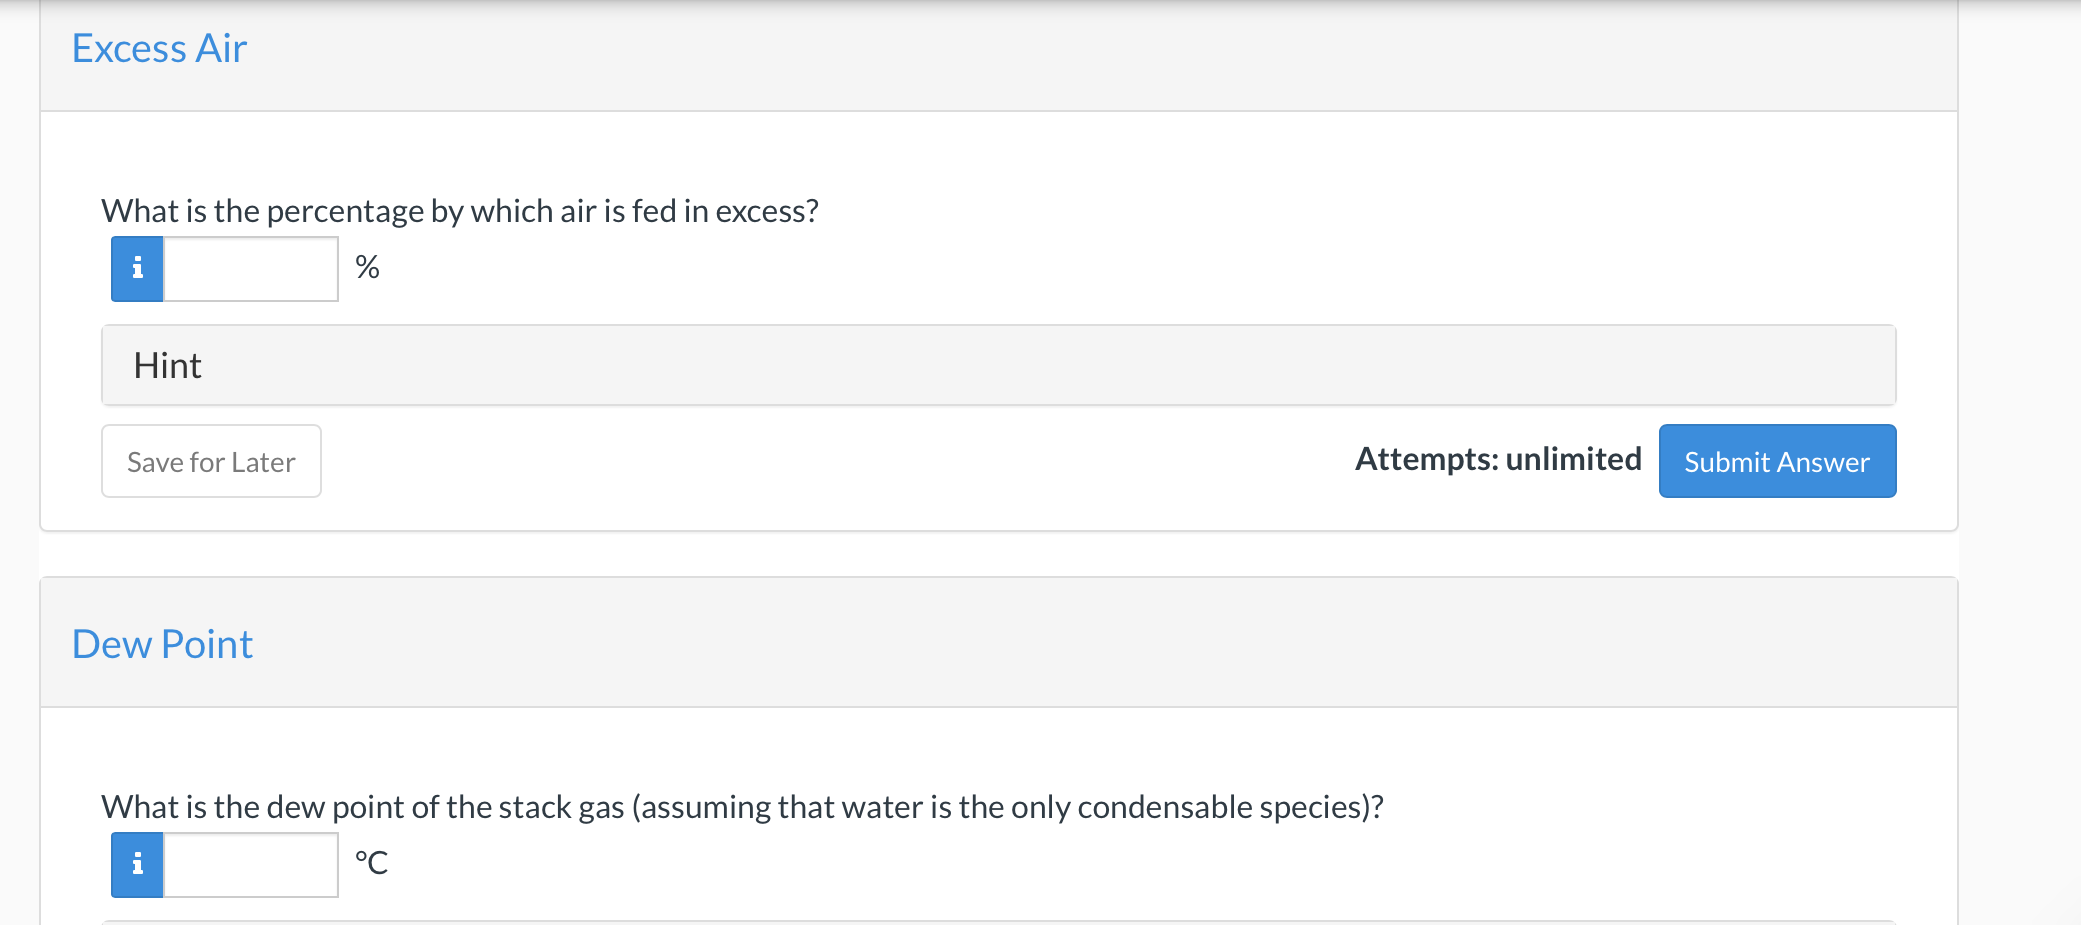
Task: Click the Save for Later button
Action: [211, 461]
